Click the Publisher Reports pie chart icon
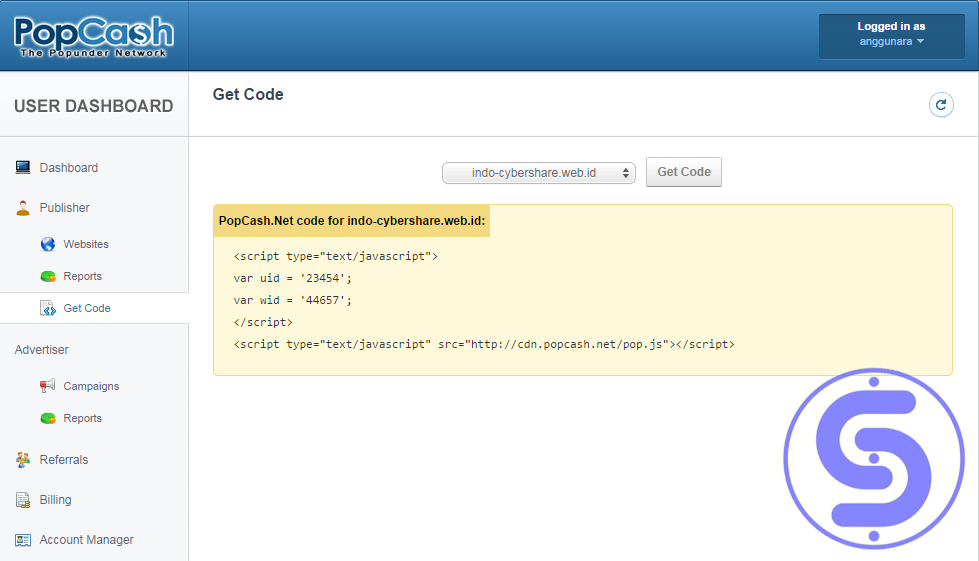The height and width of the screenshot is (561, 979). click(47, 276)
